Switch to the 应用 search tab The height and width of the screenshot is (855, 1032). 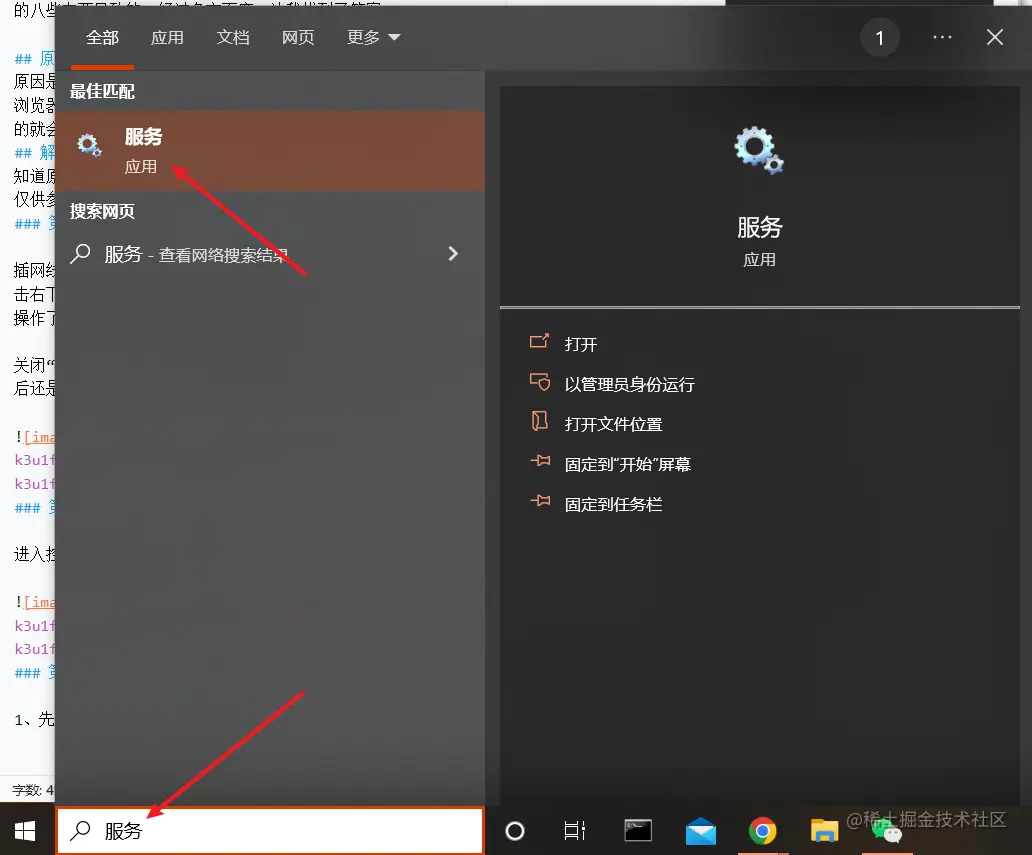point(167,38)
